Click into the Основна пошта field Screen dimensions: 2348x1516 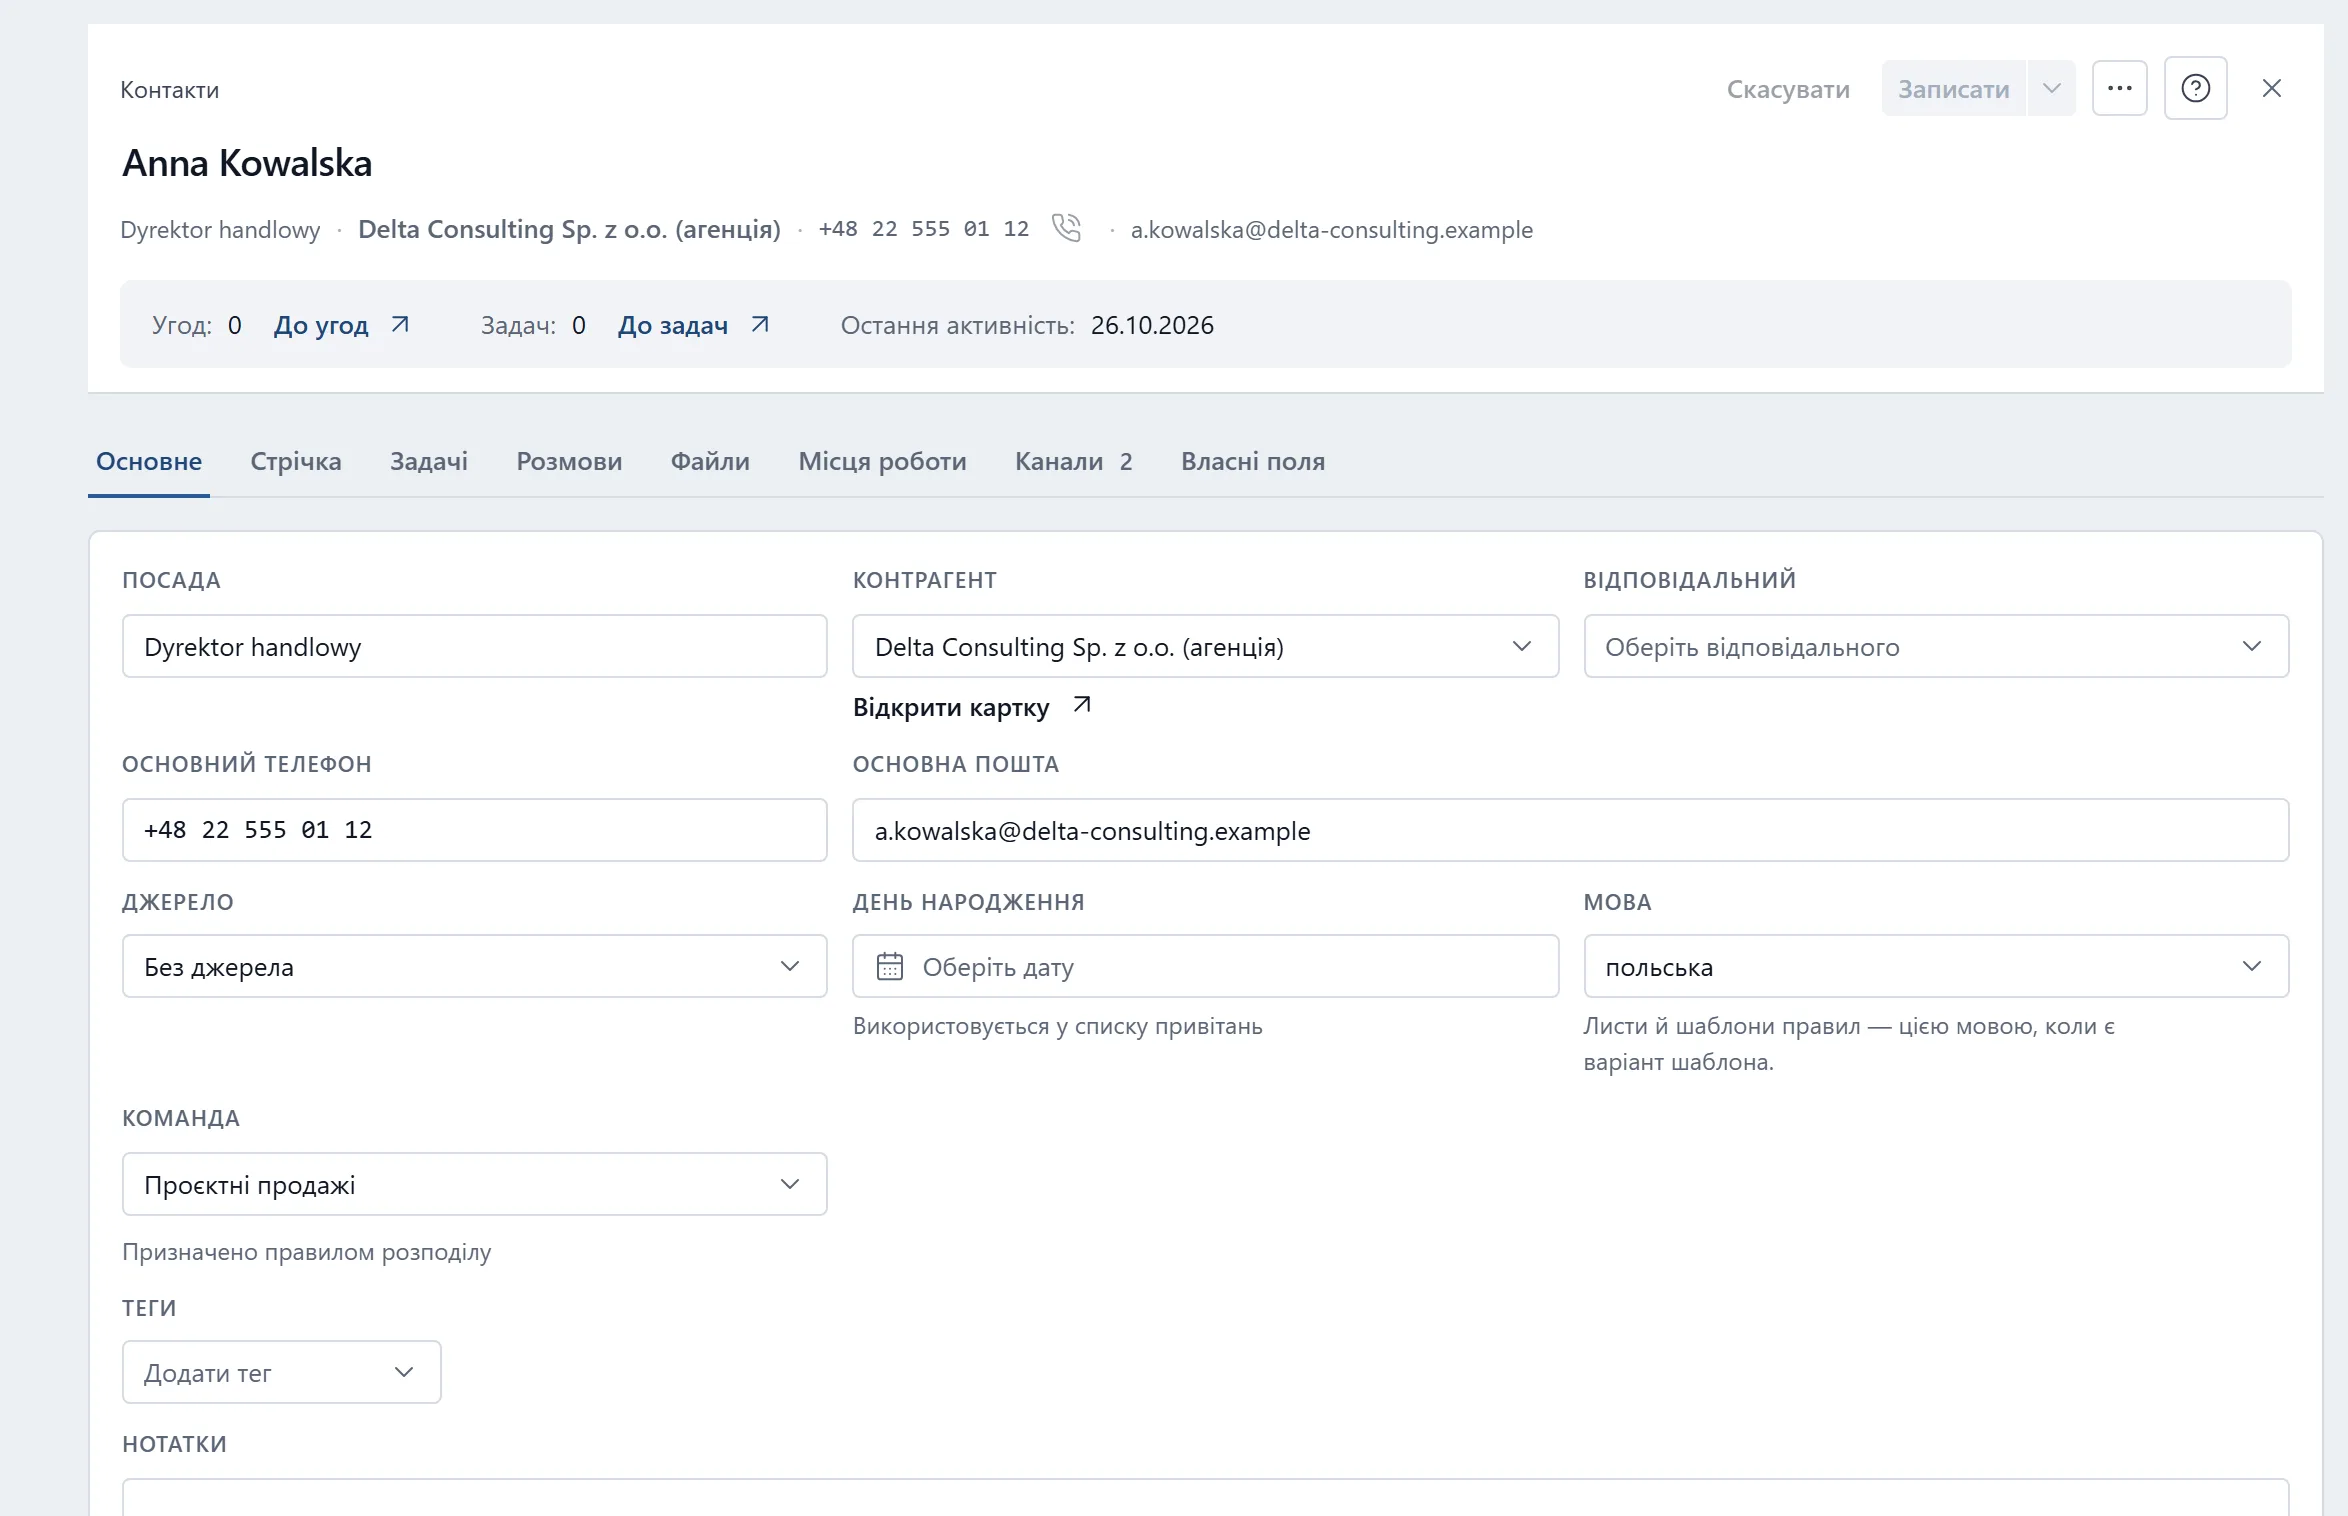[1570, 829]
